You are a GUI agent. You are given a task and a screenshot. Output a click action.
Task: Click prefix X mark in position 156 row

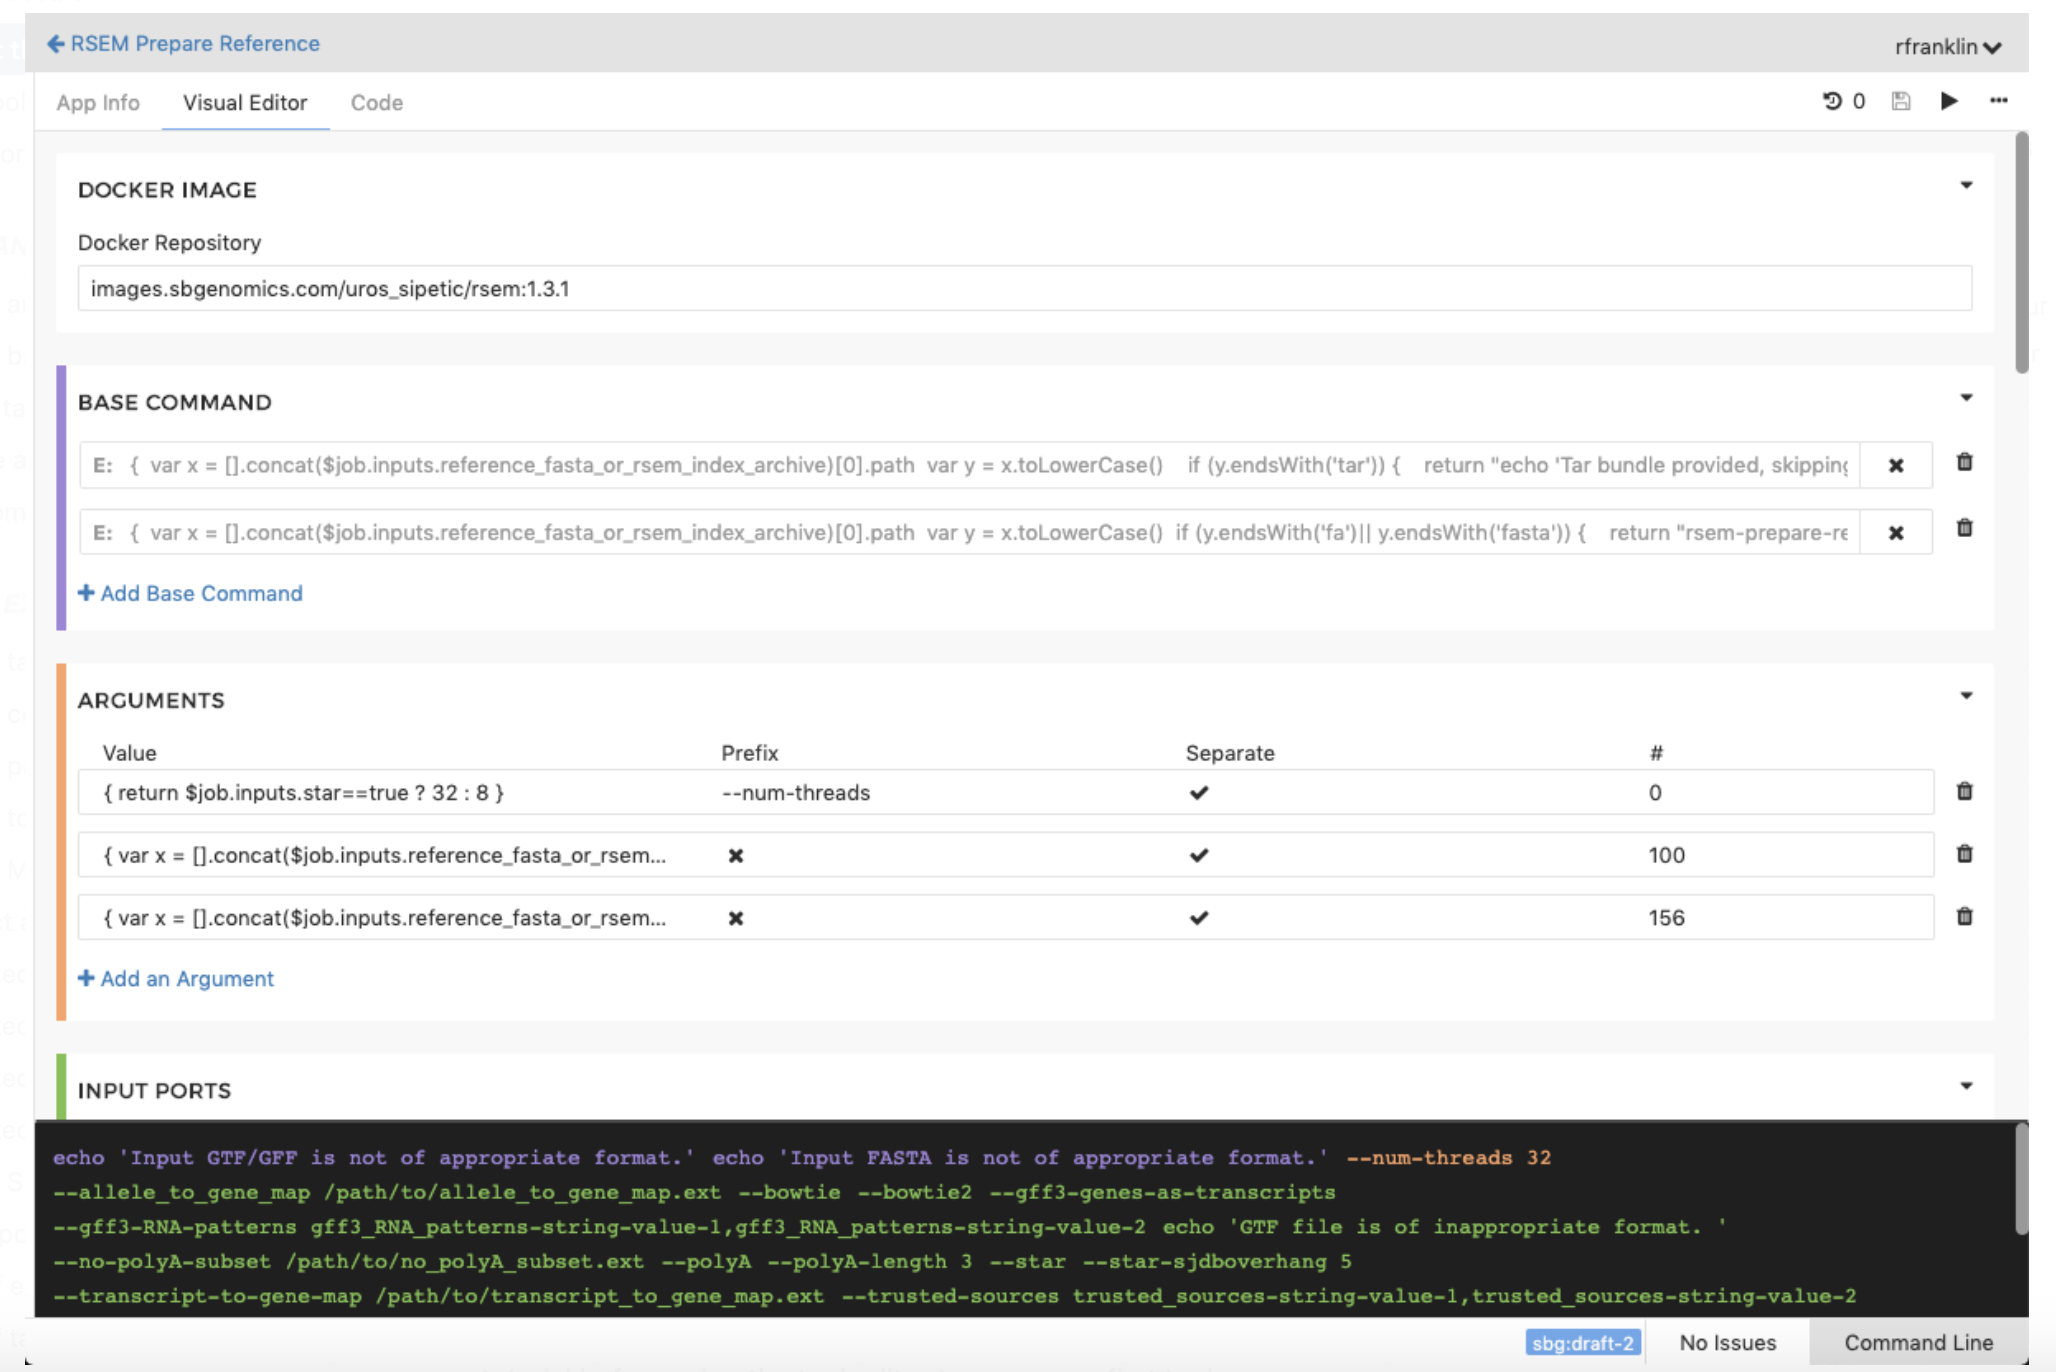point(736,918)
